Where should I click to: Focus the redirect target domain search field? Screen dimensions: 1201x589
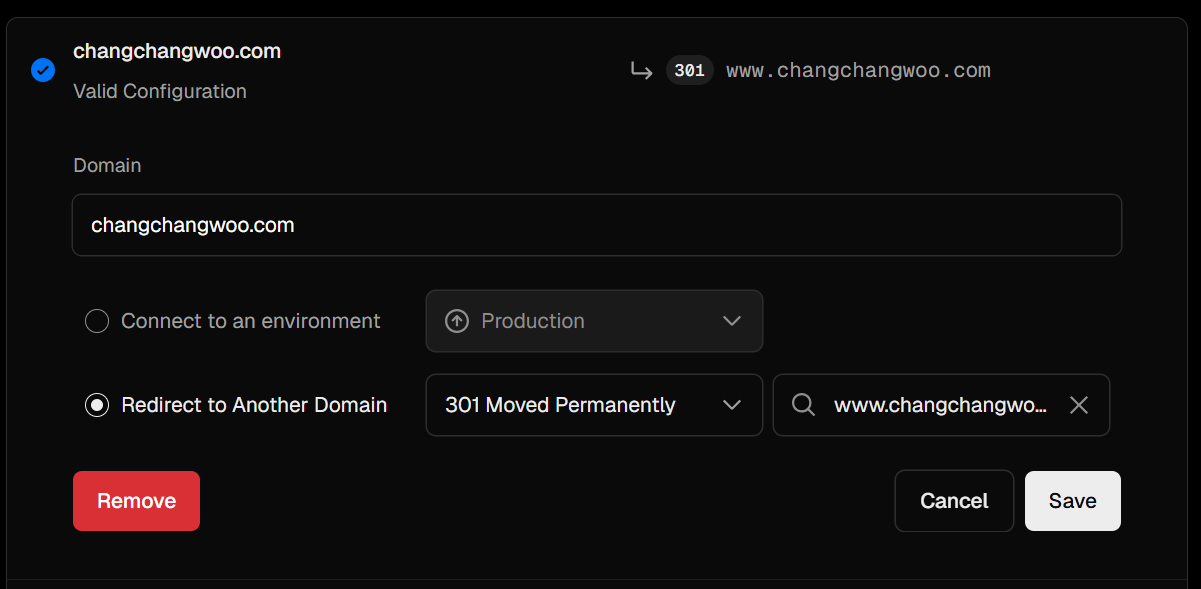940,405
